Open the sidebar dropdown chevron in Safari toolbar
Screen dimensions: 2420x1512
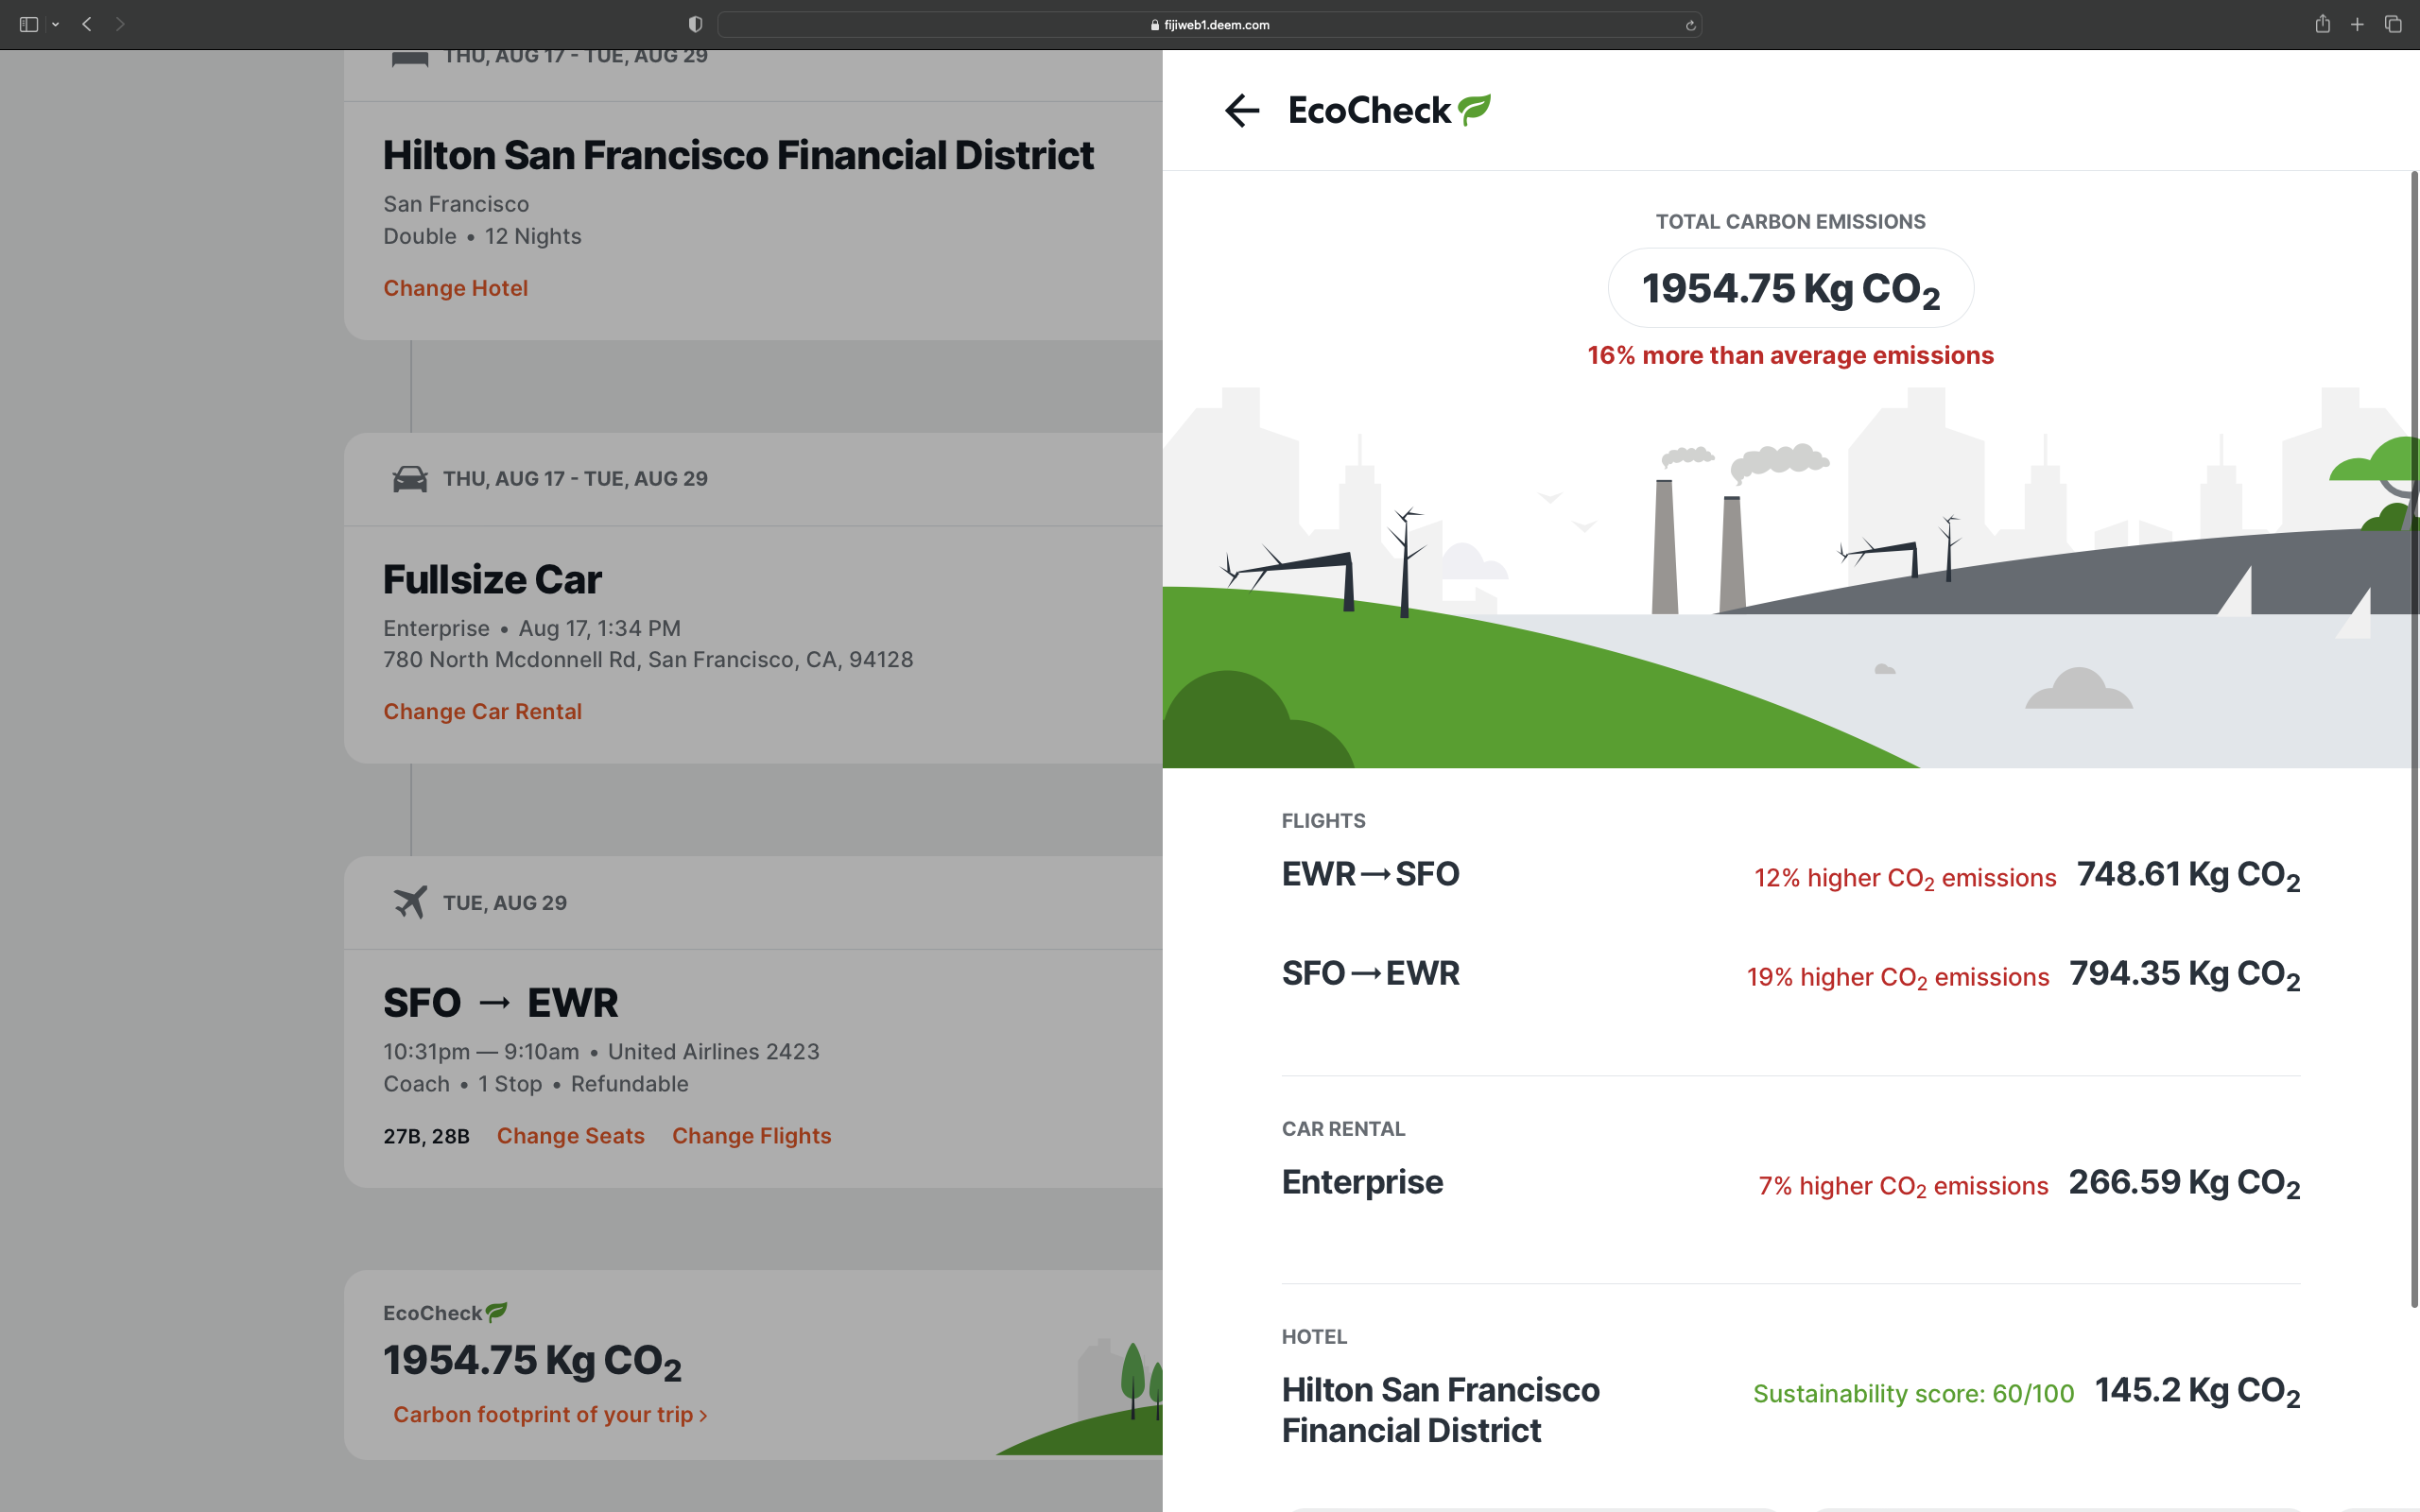55,24
